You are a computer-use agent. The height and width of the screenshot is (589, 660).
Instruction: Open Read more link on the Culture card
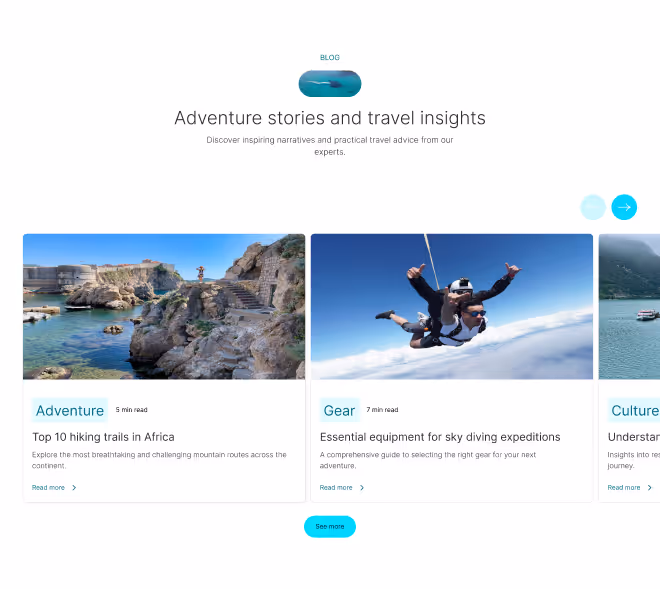pyautogui.click(x=624, y=488)
